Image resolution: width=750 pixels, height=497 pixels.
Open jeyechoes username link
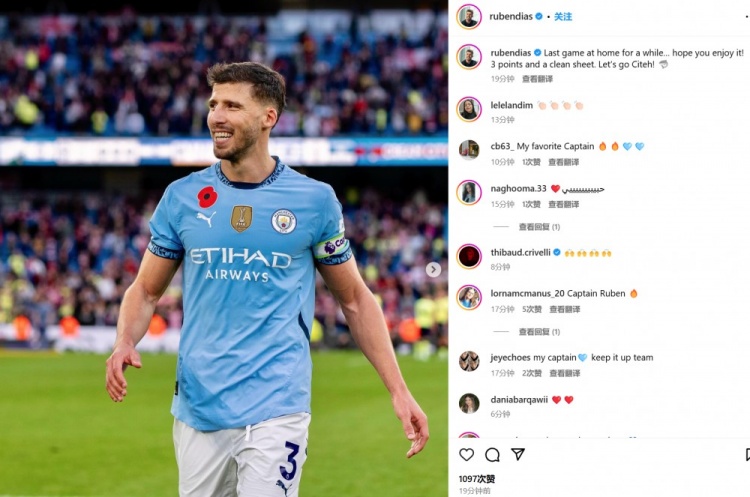coord(510,357)
